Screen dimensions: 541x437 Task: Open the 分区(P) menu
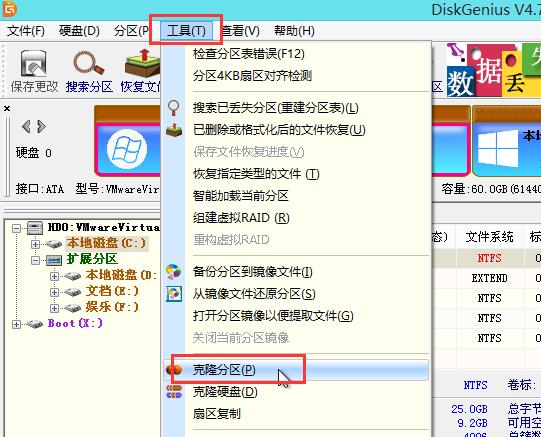click(x=131, y=31)
